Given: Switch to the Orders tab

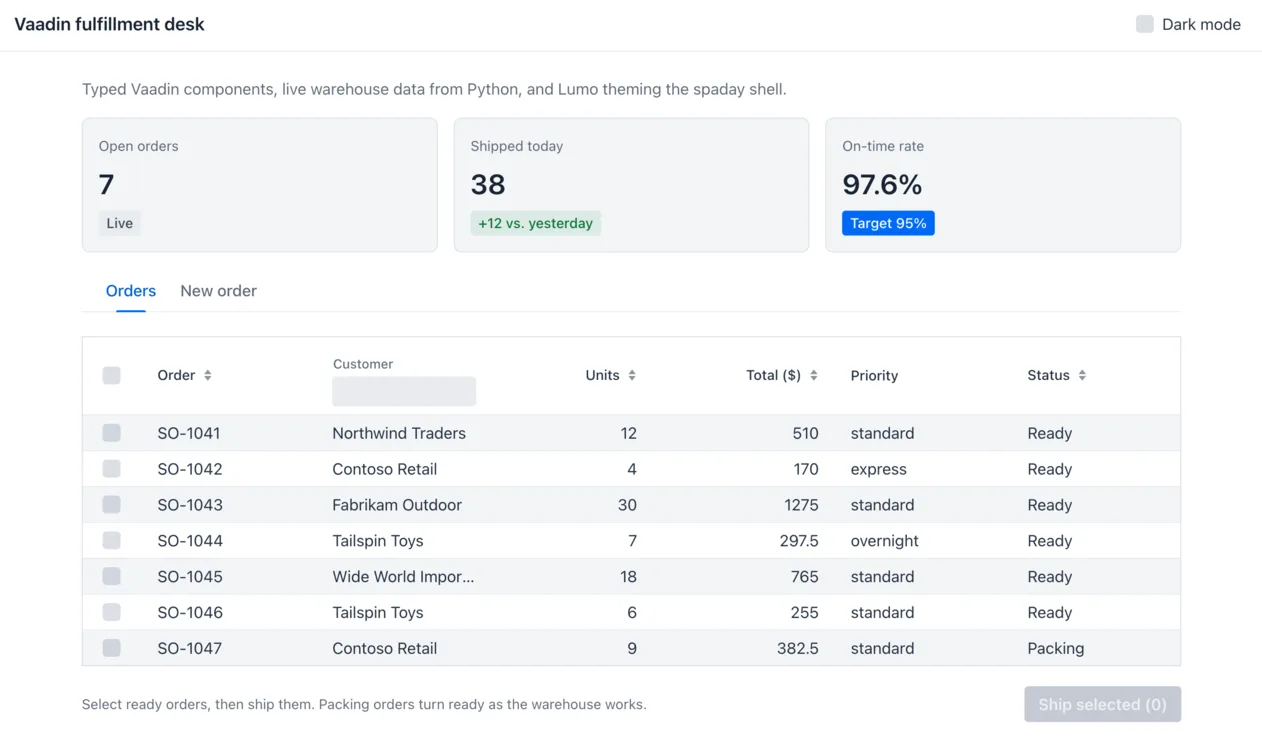Looking at the screenshot, I should click(131, 291).
